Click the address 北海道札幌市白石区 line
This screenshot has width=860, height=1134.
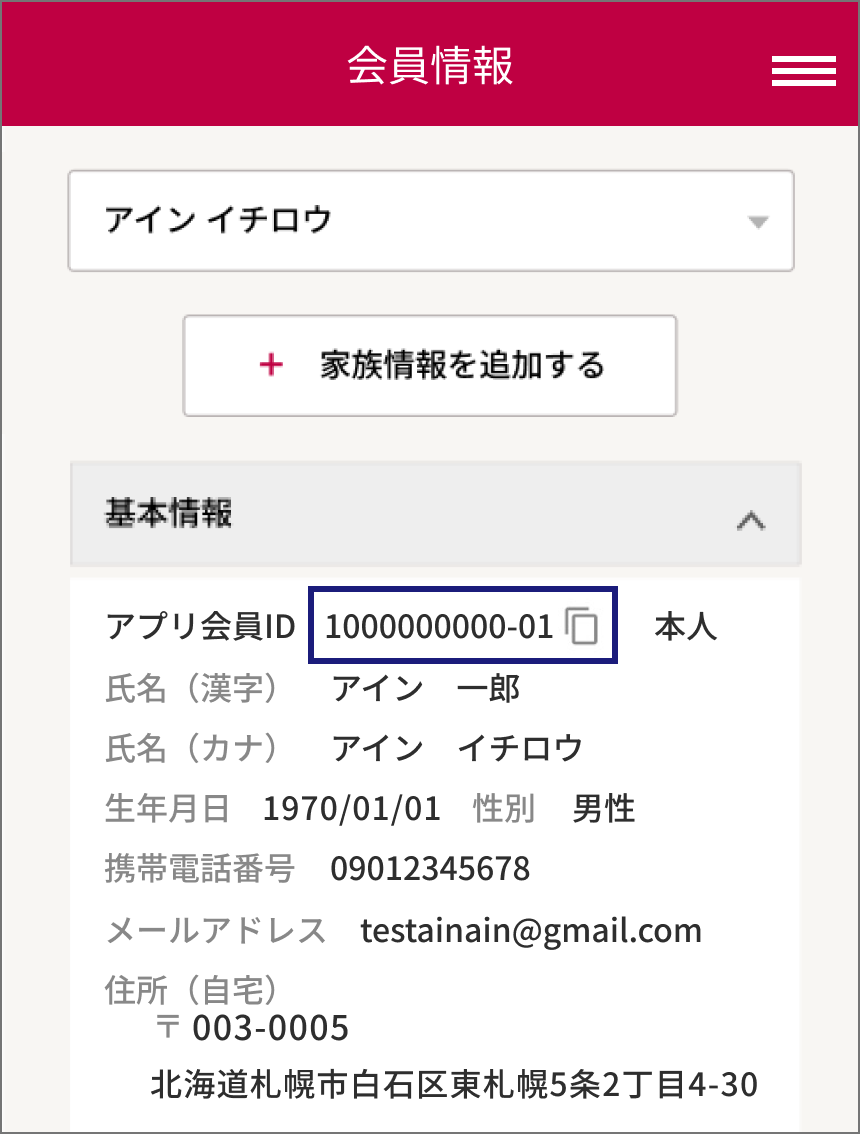click(454, 1084)
